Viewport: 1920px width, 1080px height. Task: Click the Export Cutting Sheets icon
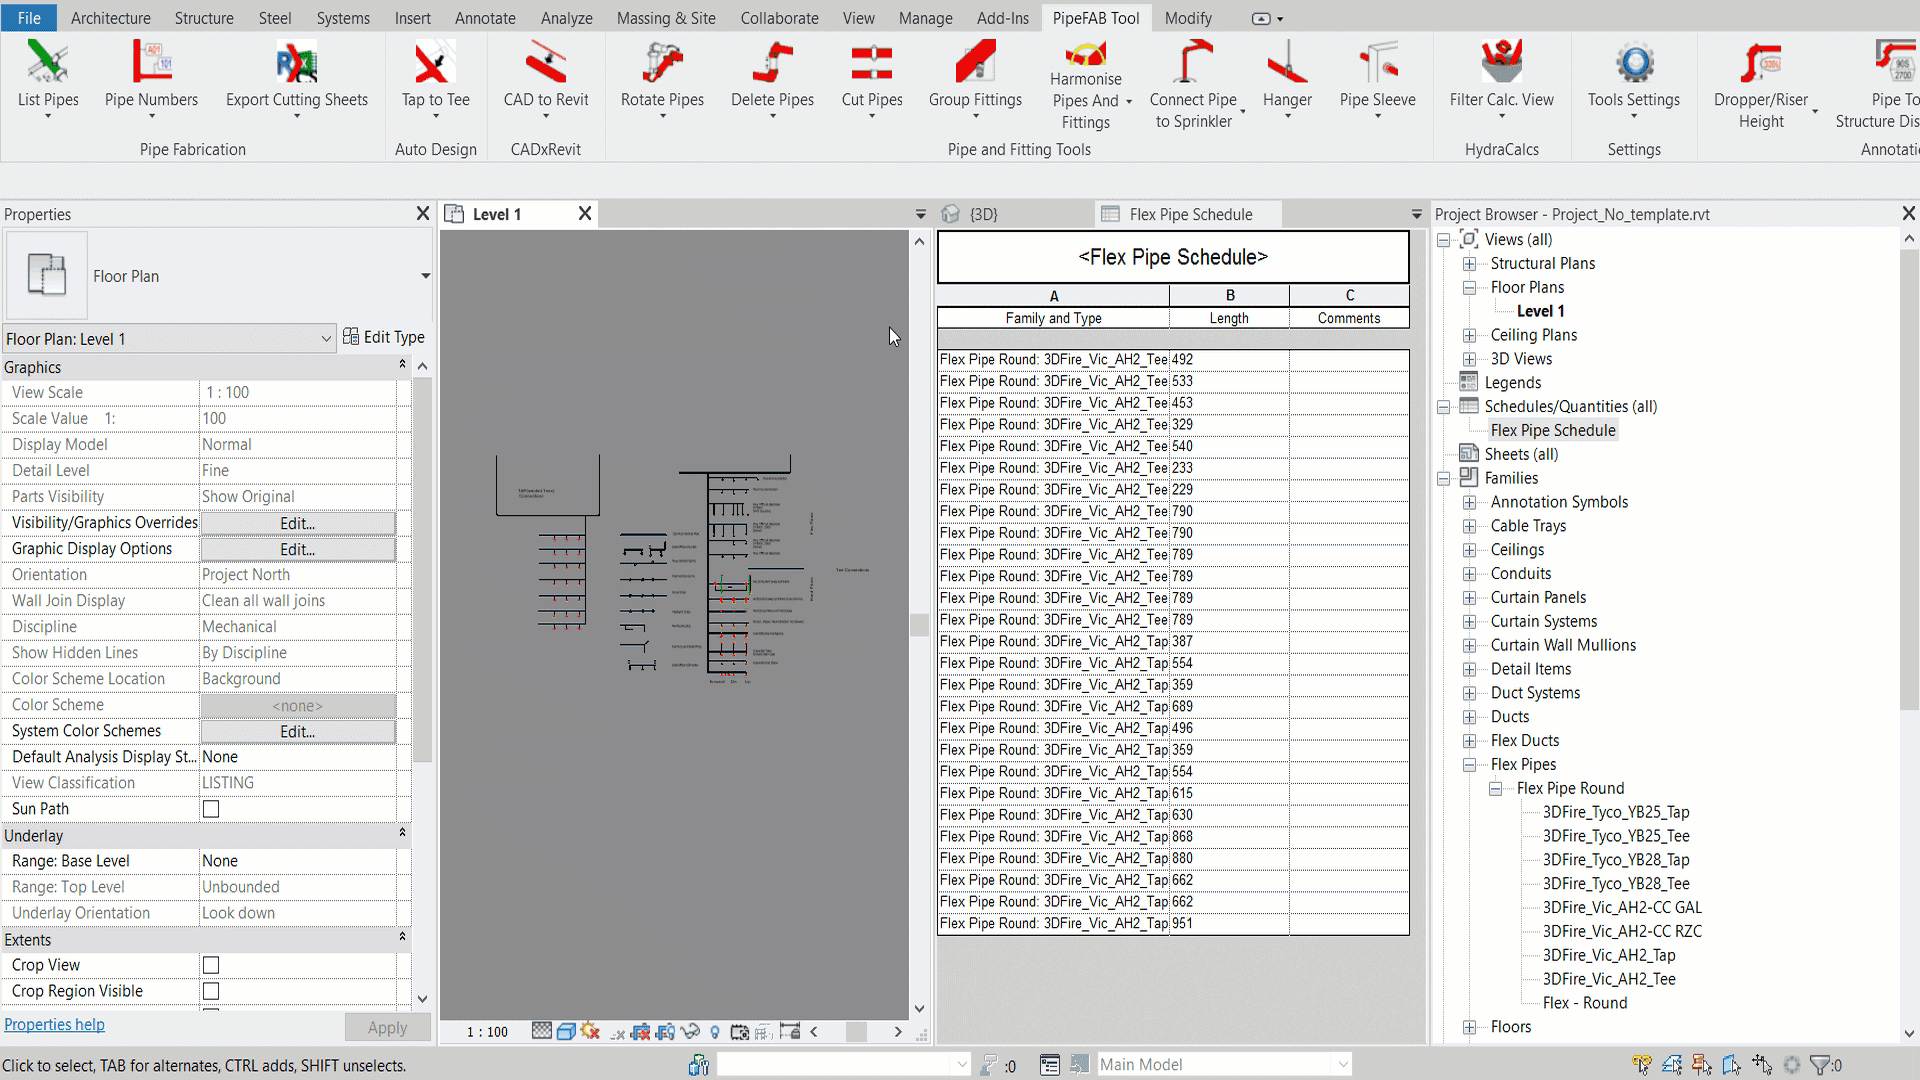[x=297, y=73]
